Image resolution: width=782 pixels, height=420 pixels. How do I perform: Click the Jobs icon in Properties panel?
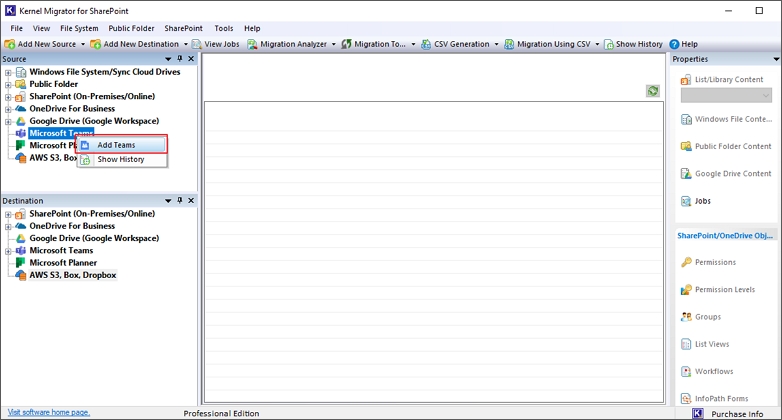point(686,201)
